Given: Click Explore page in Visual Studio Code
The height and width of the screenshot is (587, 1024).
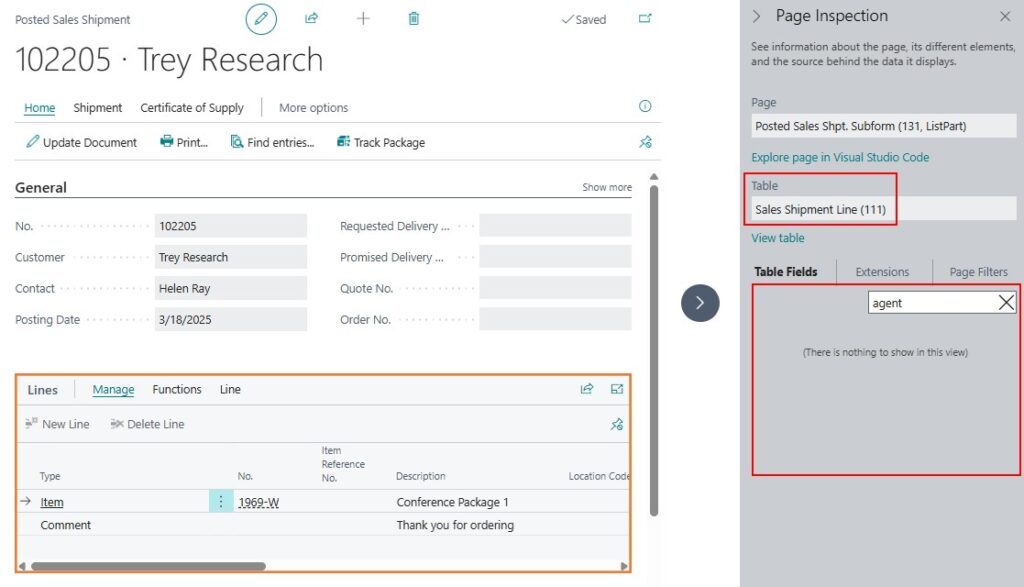Looking at the screenshot, I should (x=840, y=157).
